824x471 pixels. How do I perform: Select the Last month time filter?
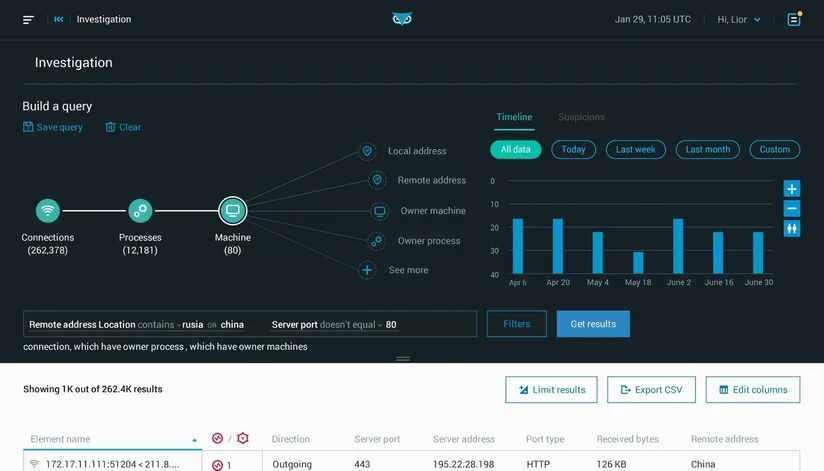click(x=708, y=150)
